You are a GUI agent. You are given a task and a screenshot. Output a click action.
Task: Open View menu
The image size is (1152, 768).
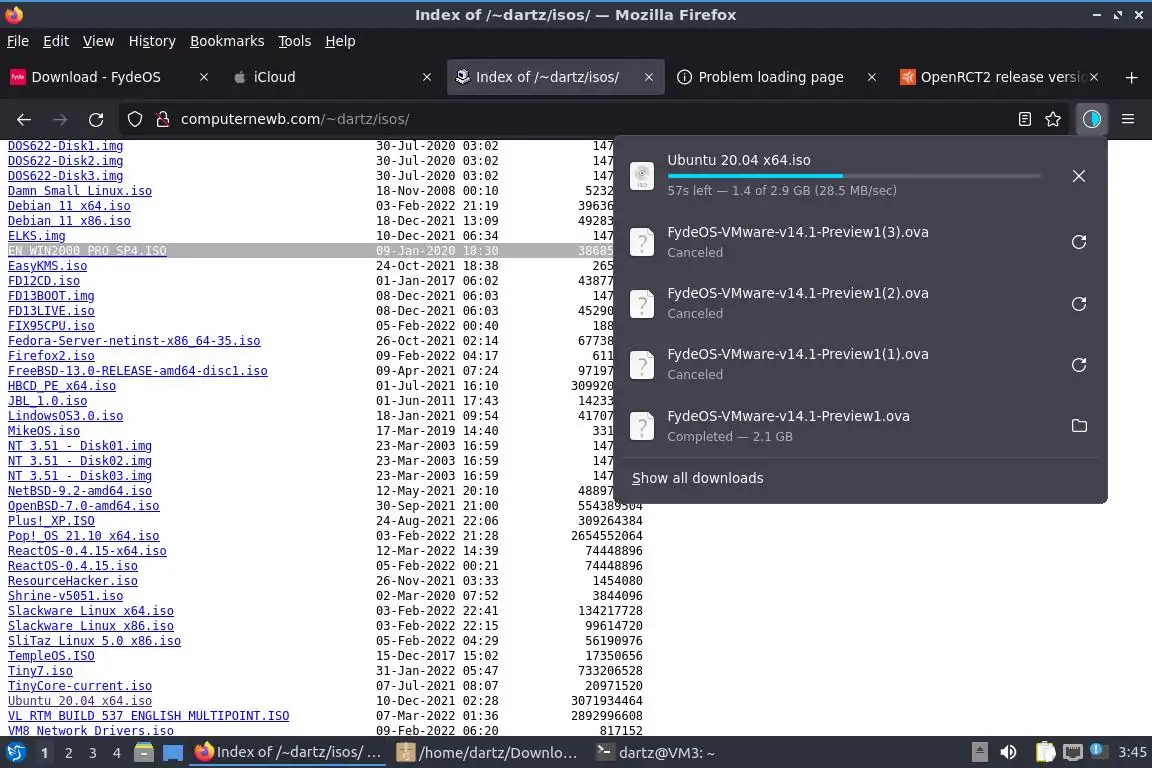click(98, 41)
